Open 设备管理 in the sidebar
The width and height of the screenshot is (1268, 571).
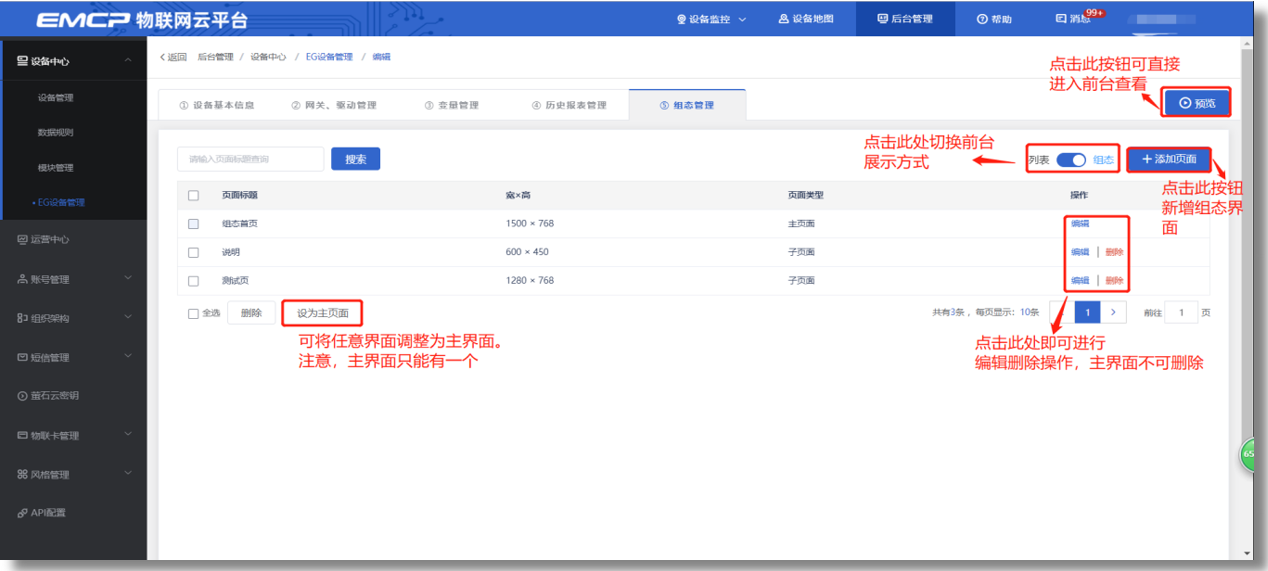pos(56,98)
